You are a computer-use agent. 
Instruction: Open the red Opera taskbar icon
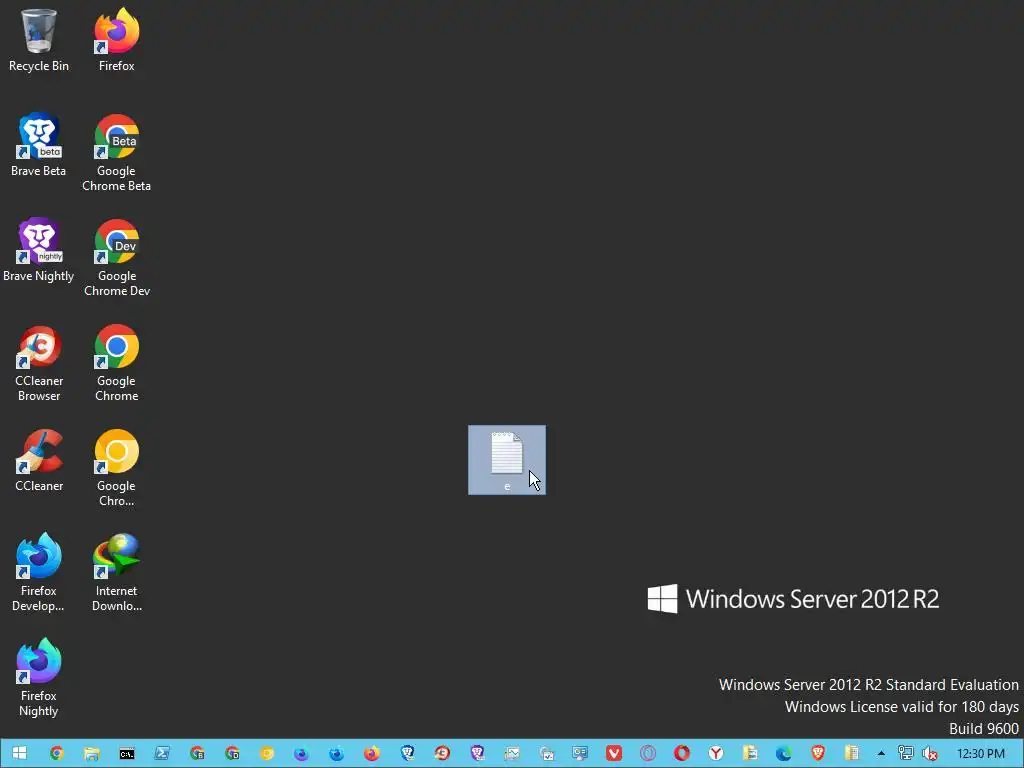(x=682, y=754)
